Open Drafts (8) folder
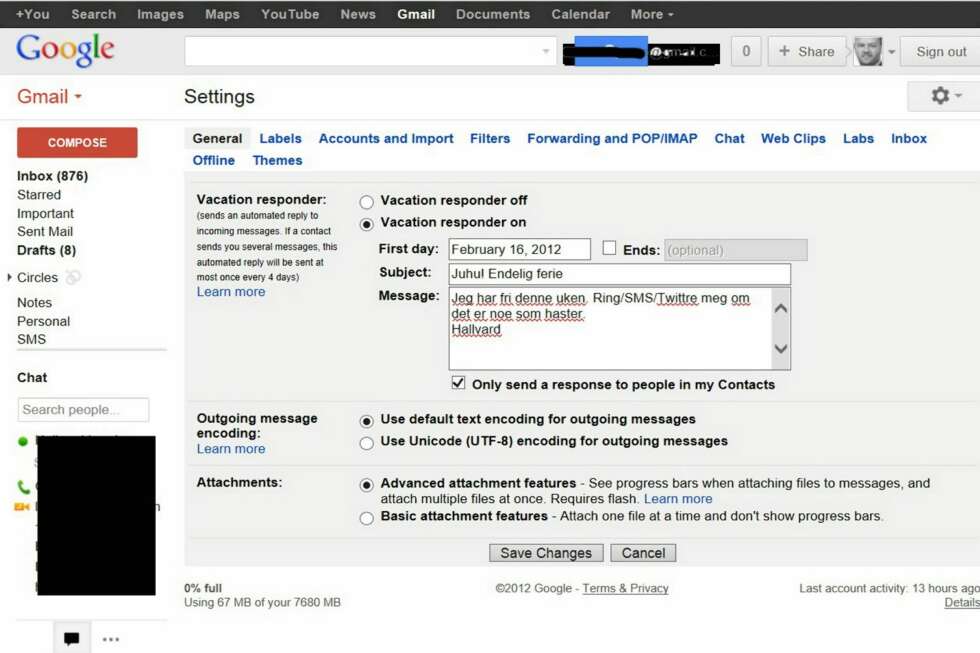 [46, 250]
